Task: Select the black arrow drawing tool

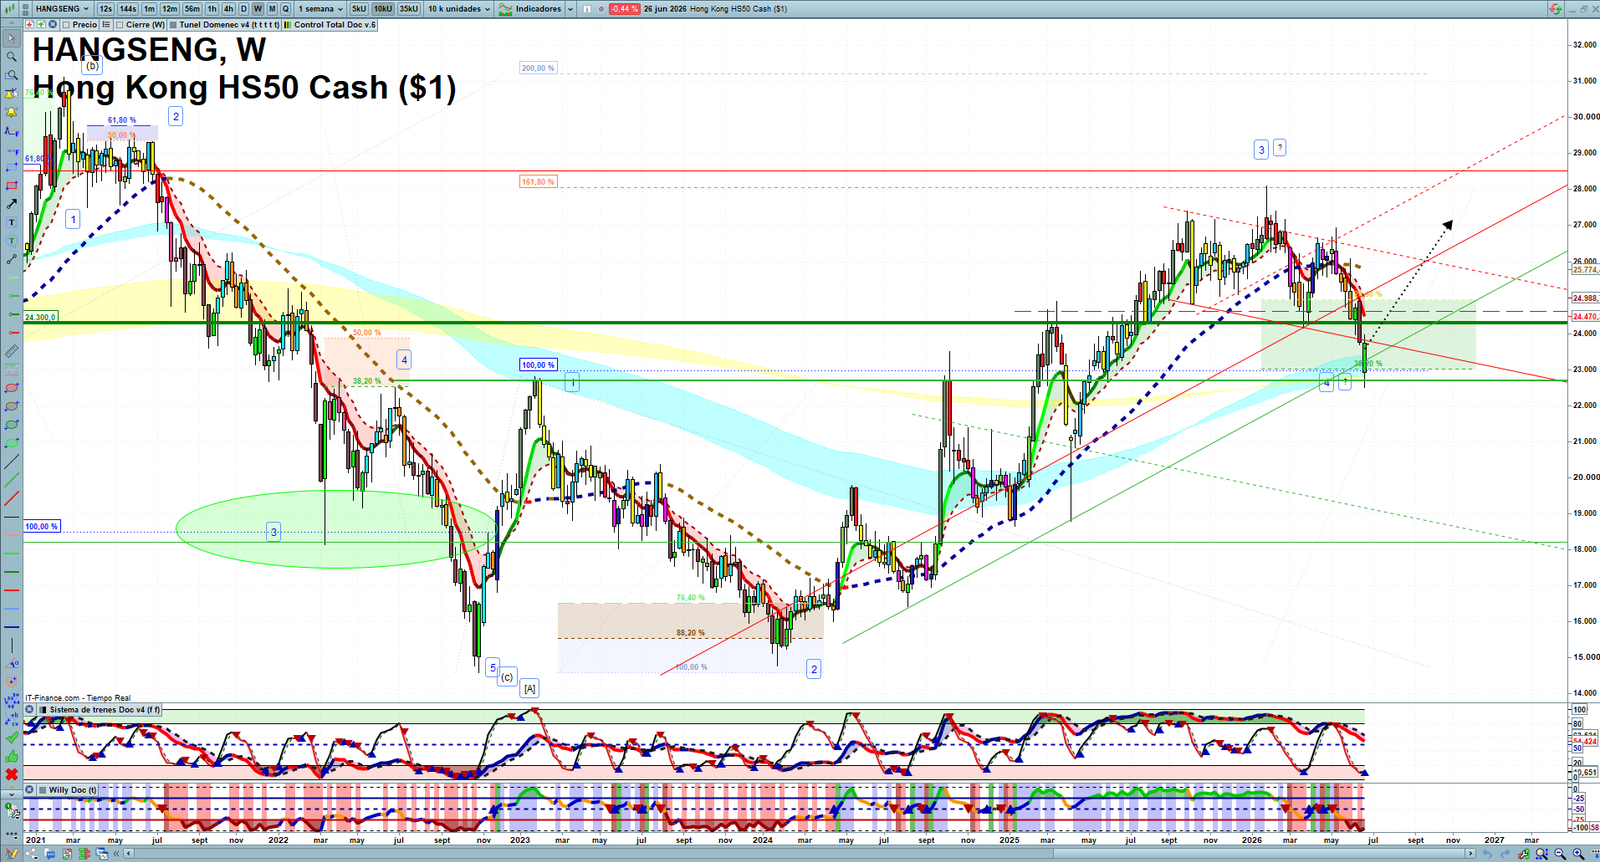Action: pos(12,204)
